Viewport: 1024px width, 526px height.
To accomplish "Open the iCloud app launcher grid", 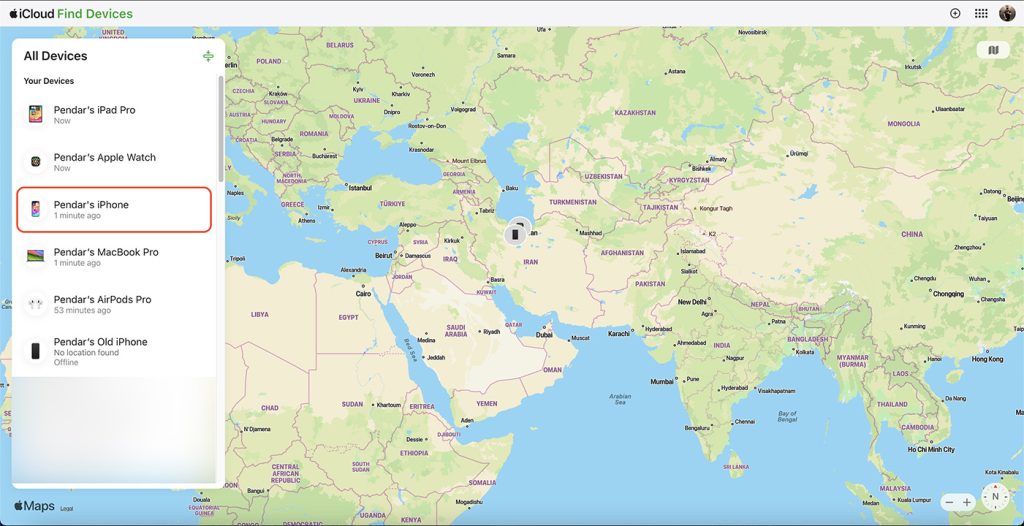I will click(981, 14).
